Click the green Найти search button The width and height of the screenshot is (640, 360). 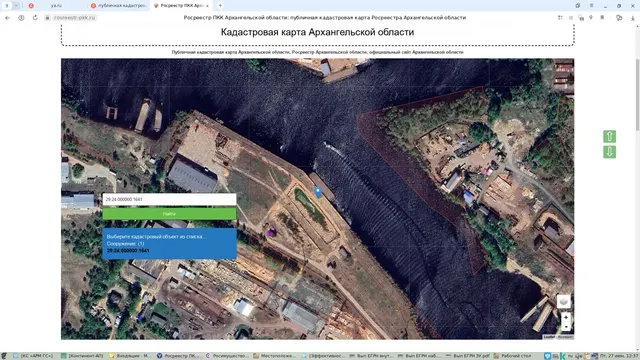coord(169,213)
